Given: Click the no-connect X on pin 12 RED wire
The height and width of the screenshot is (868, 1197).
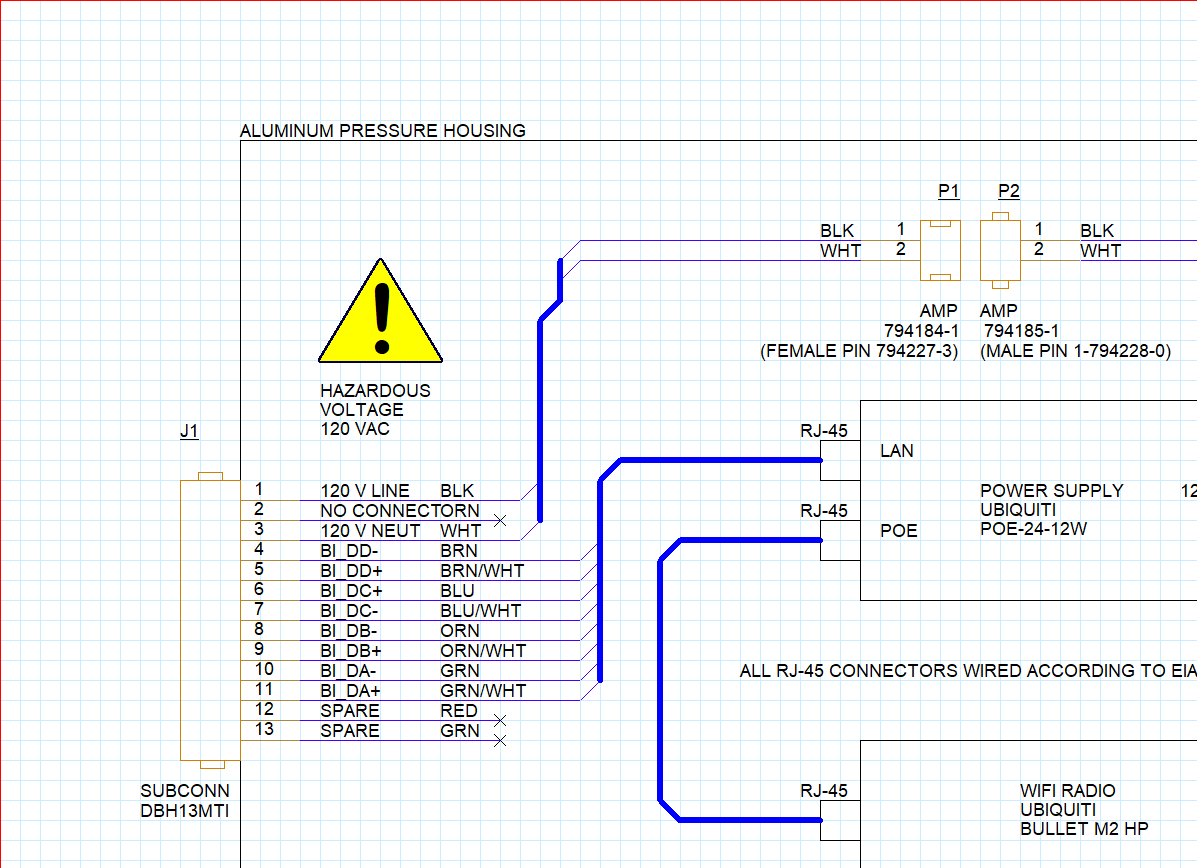Looking at the screenshot, I should click(x=500, y=721).
